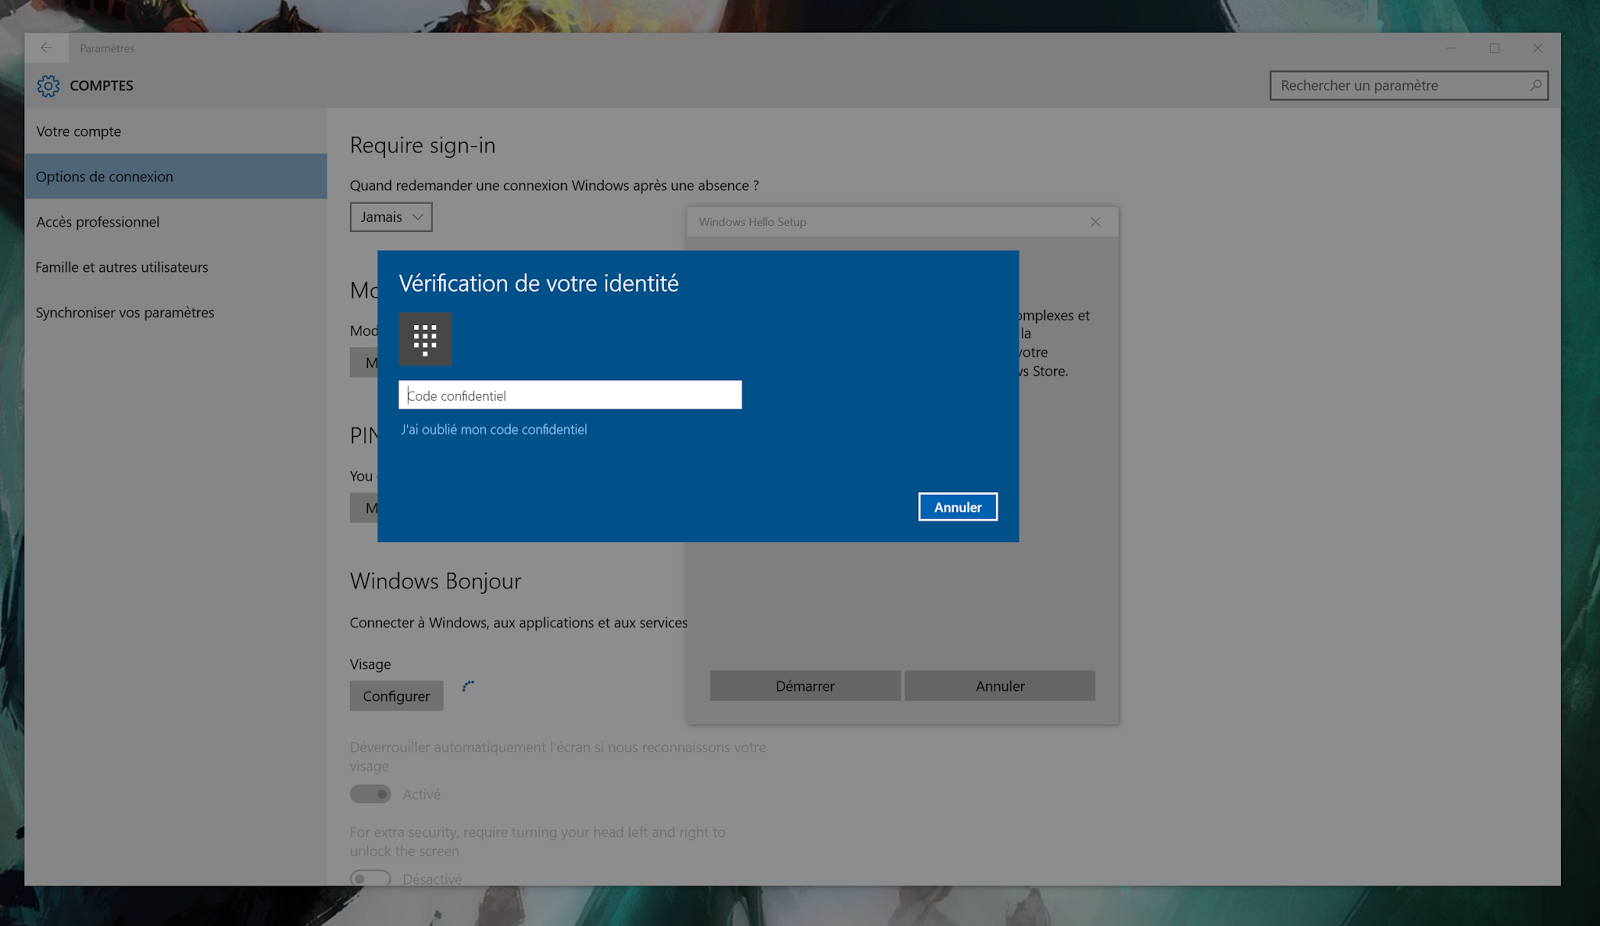Select Famille et autres utilisateurs
This screenshot has height=926, width=1600.
(121, 267)
